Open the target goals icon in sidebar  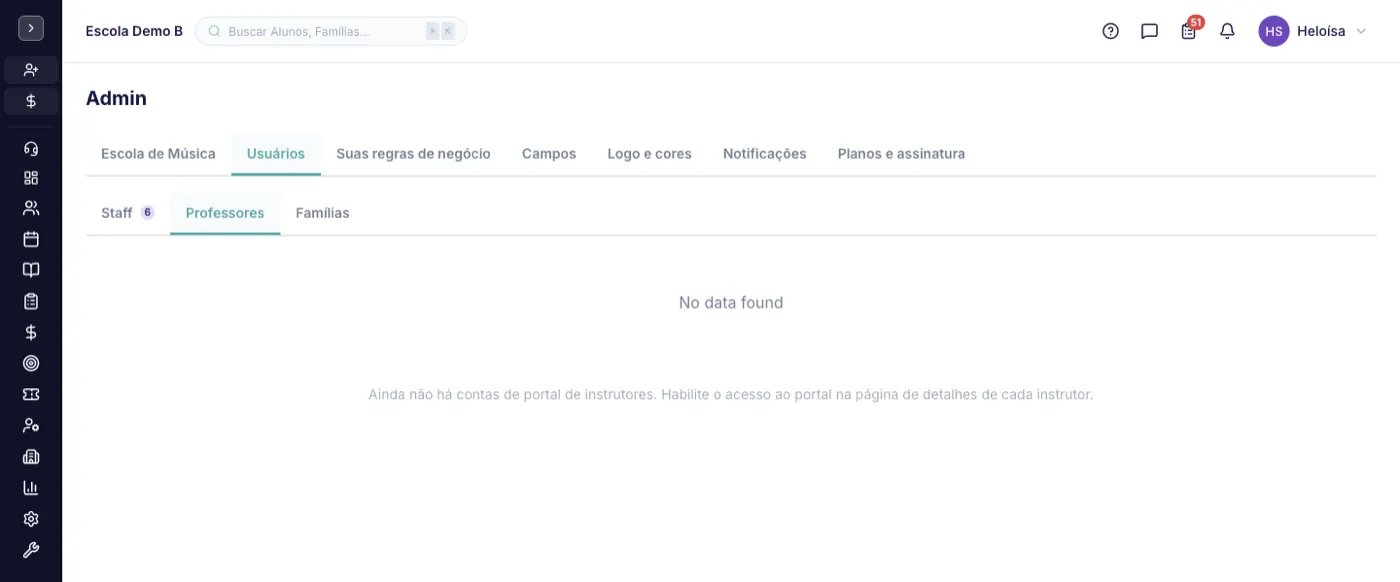click(31, 363)
